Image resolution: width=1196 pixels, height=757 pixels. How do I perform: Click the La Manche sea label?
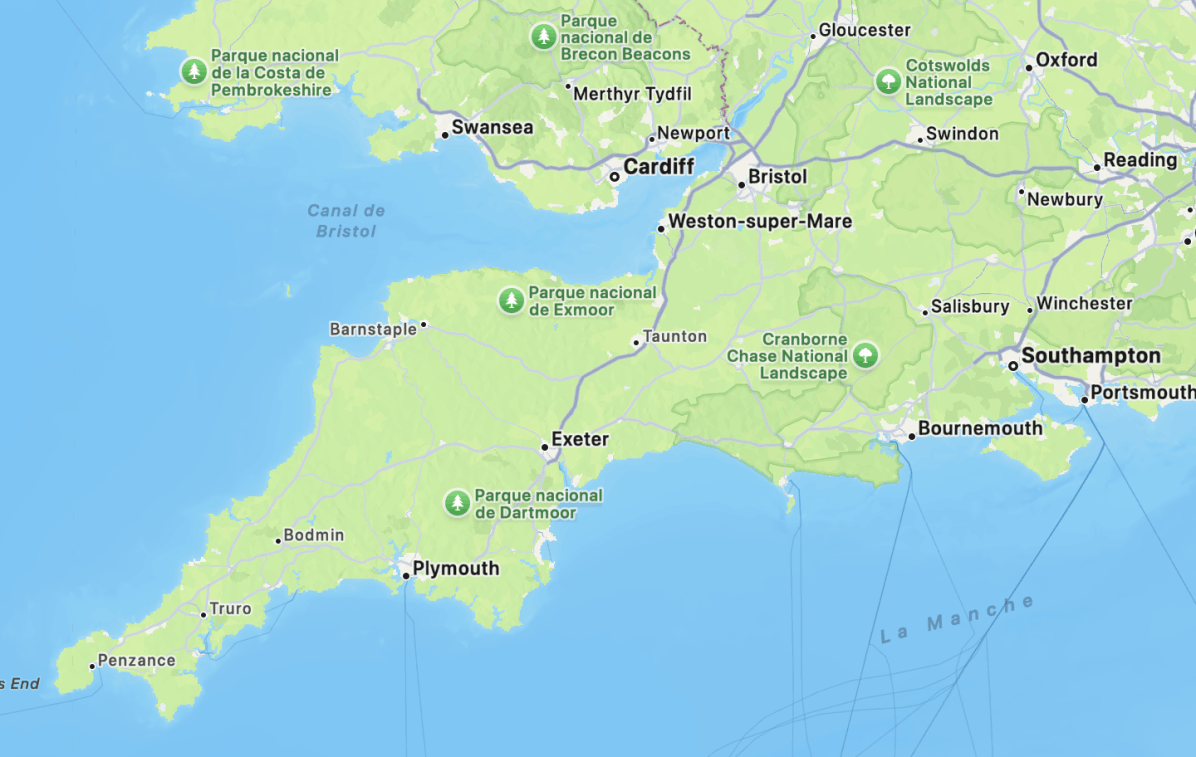tap(956, 619)
